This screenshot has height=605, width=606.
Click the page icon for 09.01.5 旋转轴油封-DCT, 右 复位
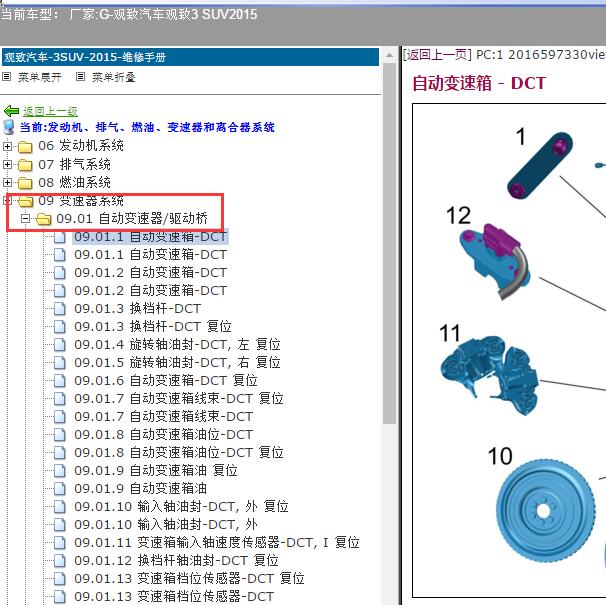(x=60, y=363)
